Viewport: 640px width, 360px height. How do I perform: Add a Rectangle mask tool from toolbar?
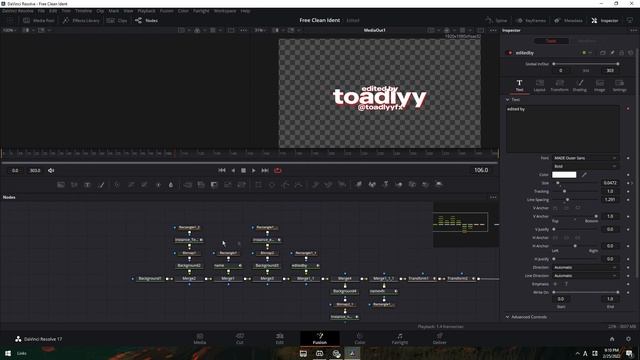coord(259,185)
